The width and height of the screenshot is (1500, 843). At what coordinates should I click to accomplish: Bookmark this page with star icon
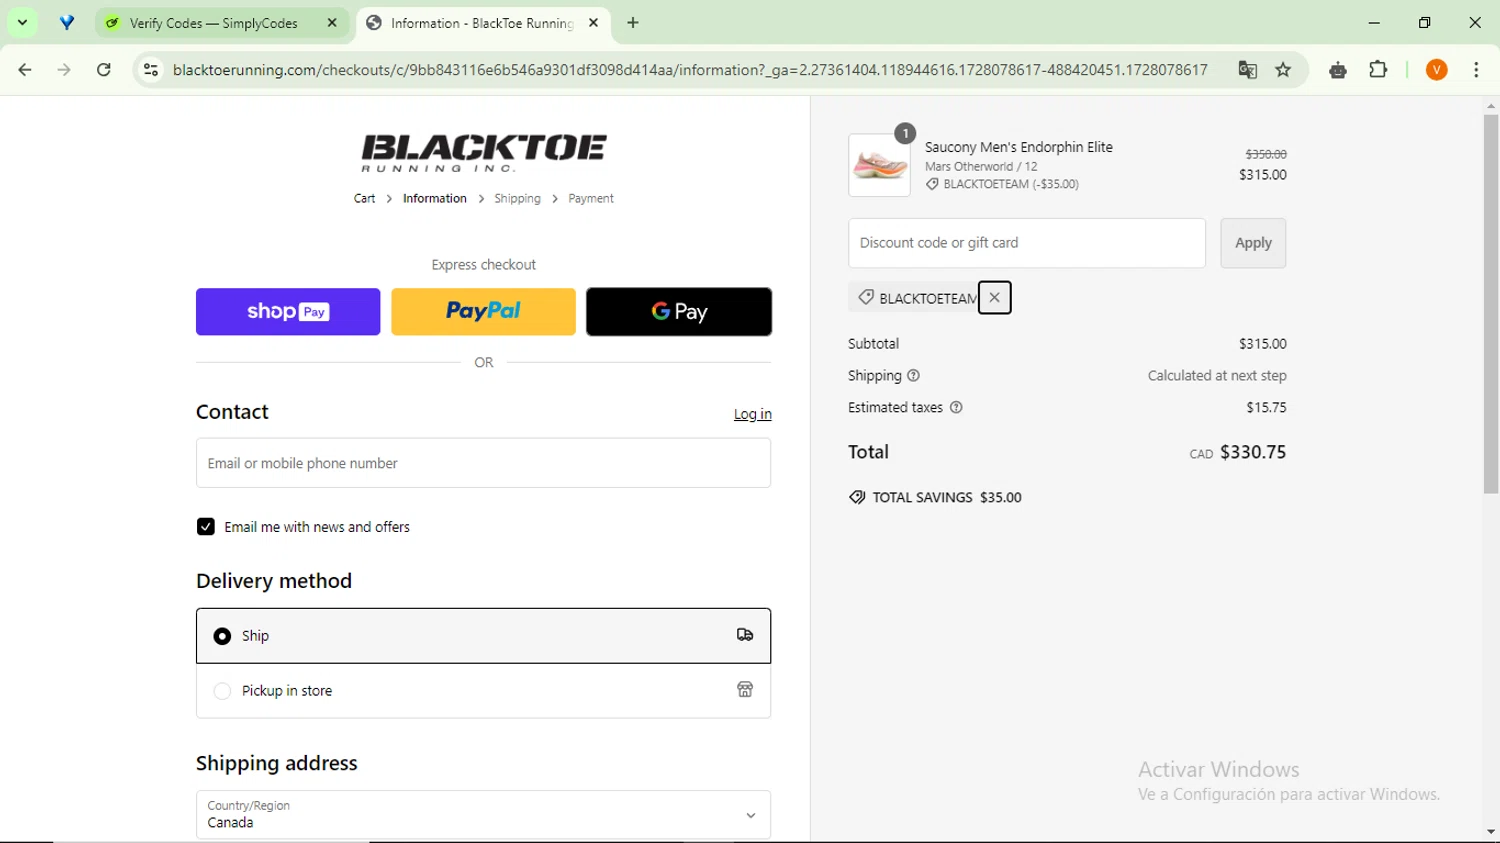point(1284,70)
